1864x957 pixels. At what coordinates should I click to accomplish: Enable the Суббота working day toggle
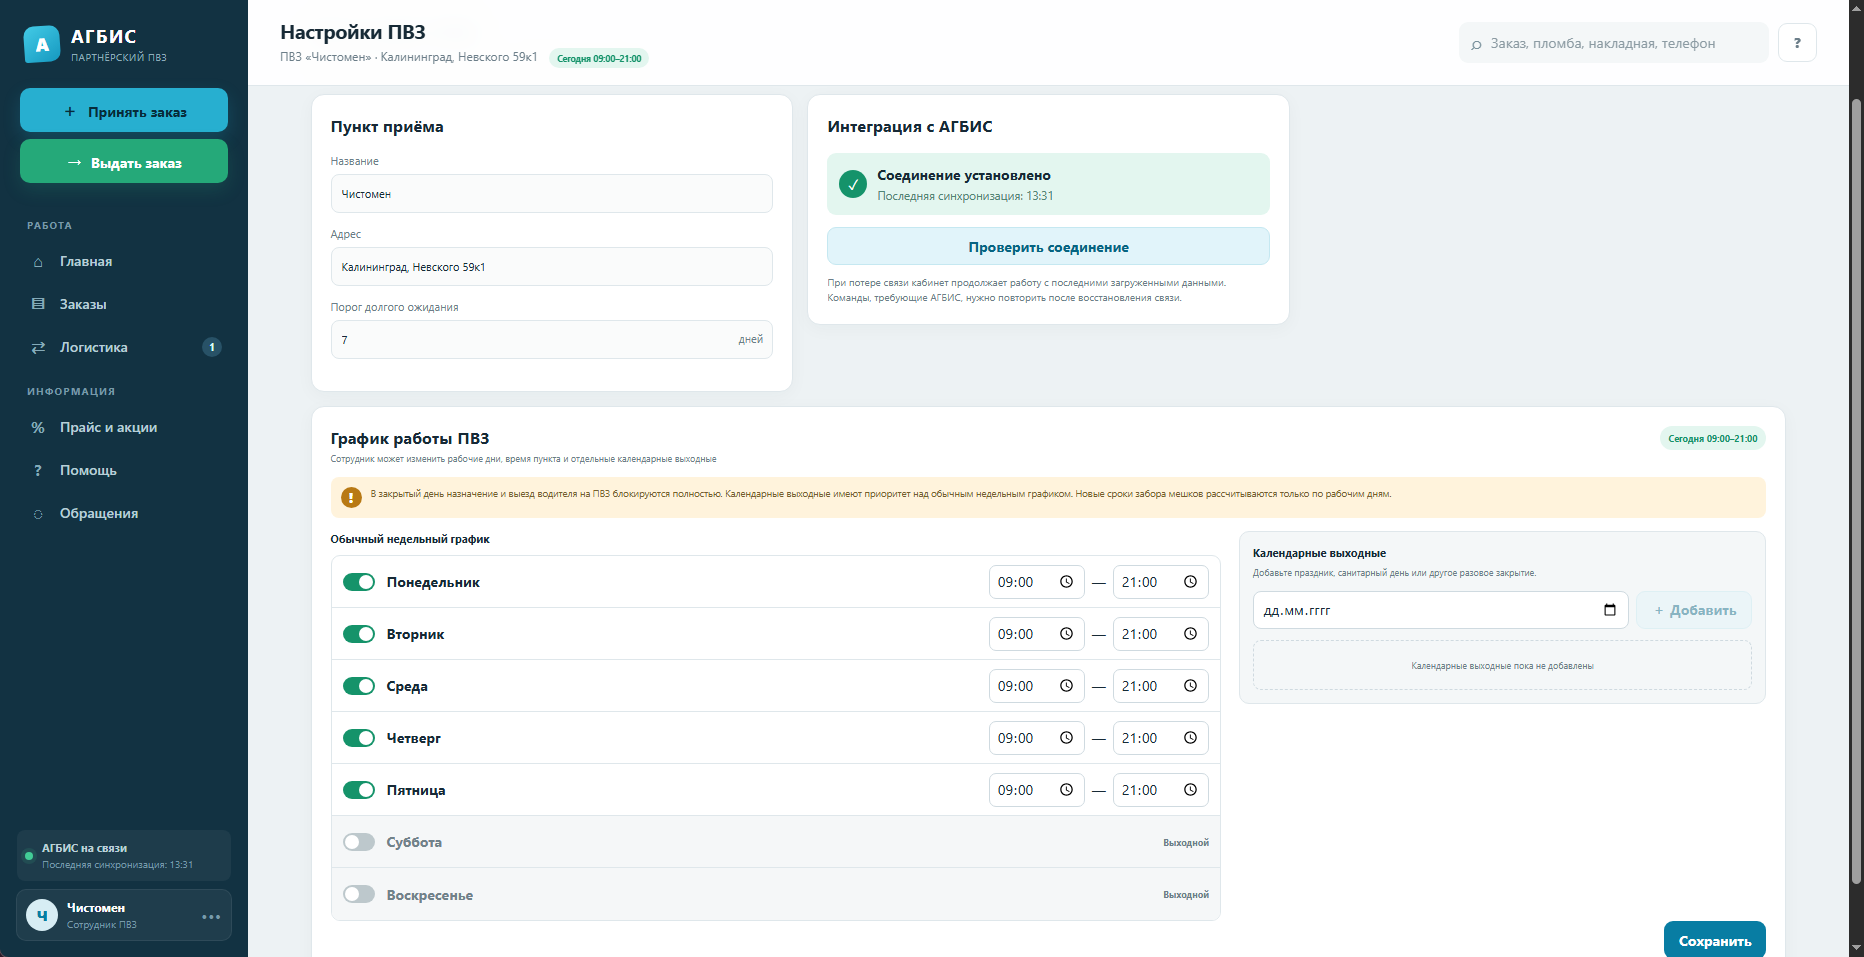(x=359, y=842)
